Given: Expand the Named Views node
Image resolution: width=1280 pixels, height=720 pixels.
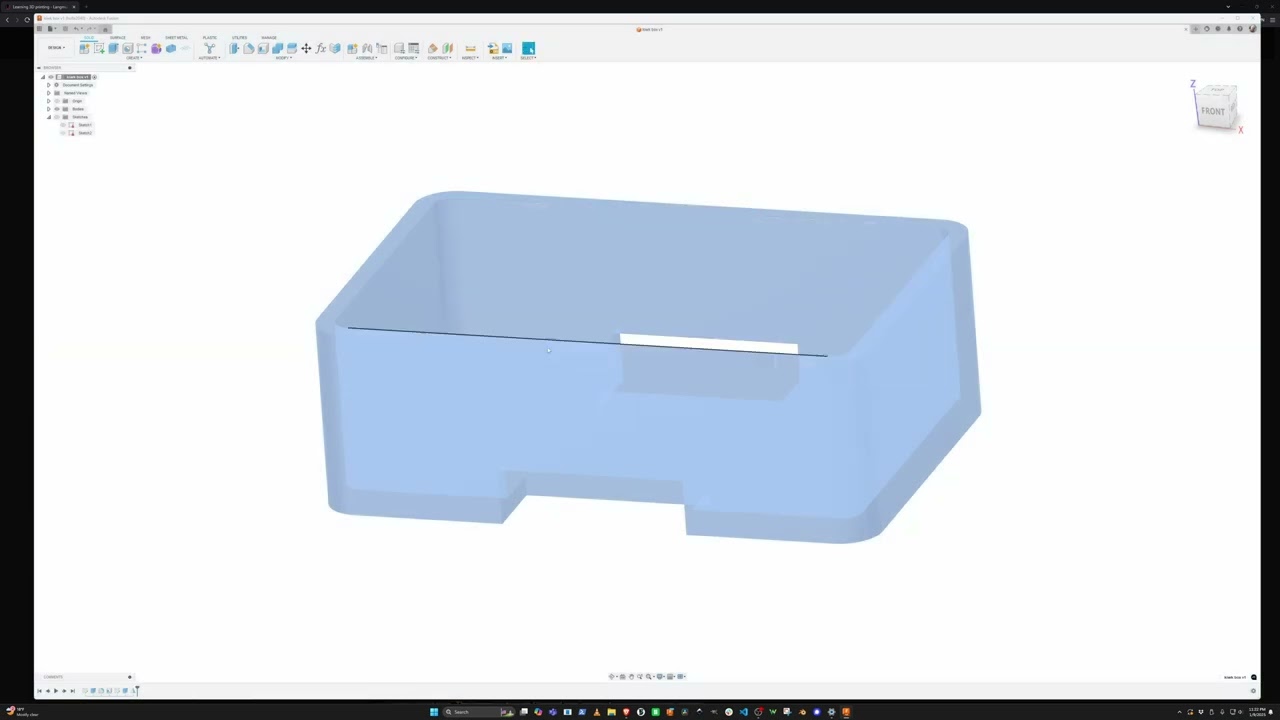Looking at the screenshot, I should pyautogui.click(x=49, y=93).
